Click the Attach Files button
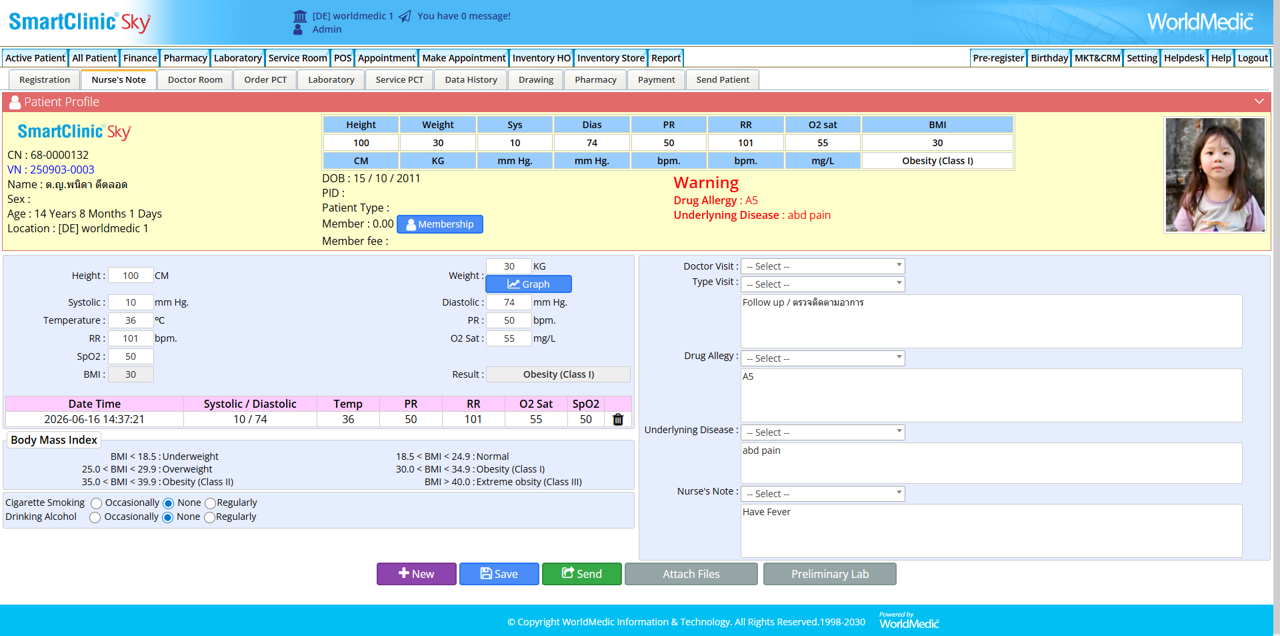 click(691, 574)
